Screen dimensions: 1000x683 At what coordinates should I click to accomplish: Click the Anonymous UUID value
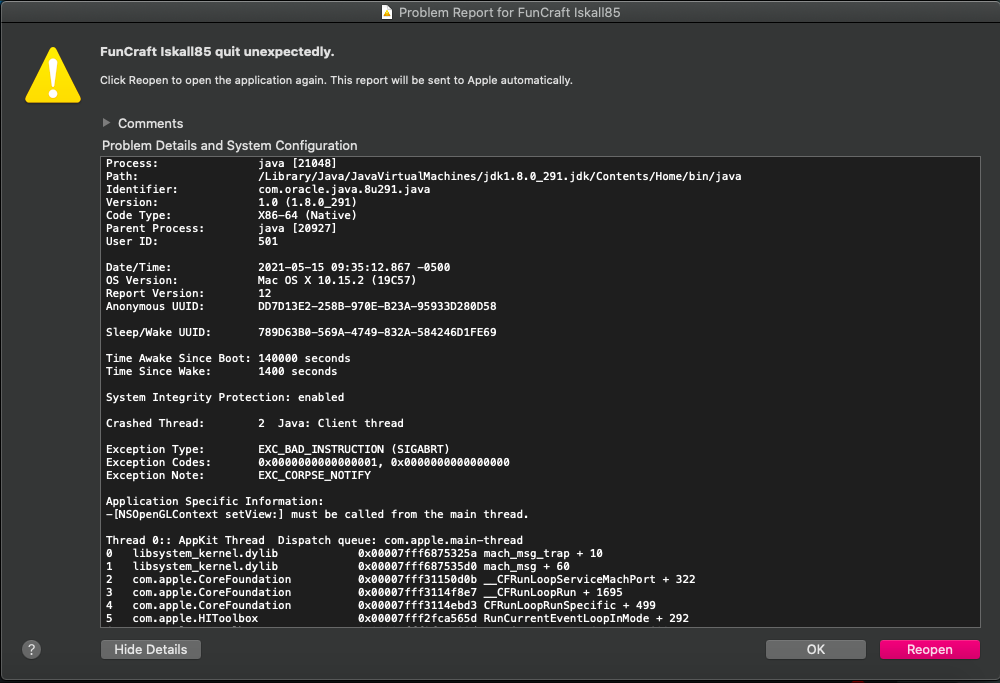pos(377,306)
